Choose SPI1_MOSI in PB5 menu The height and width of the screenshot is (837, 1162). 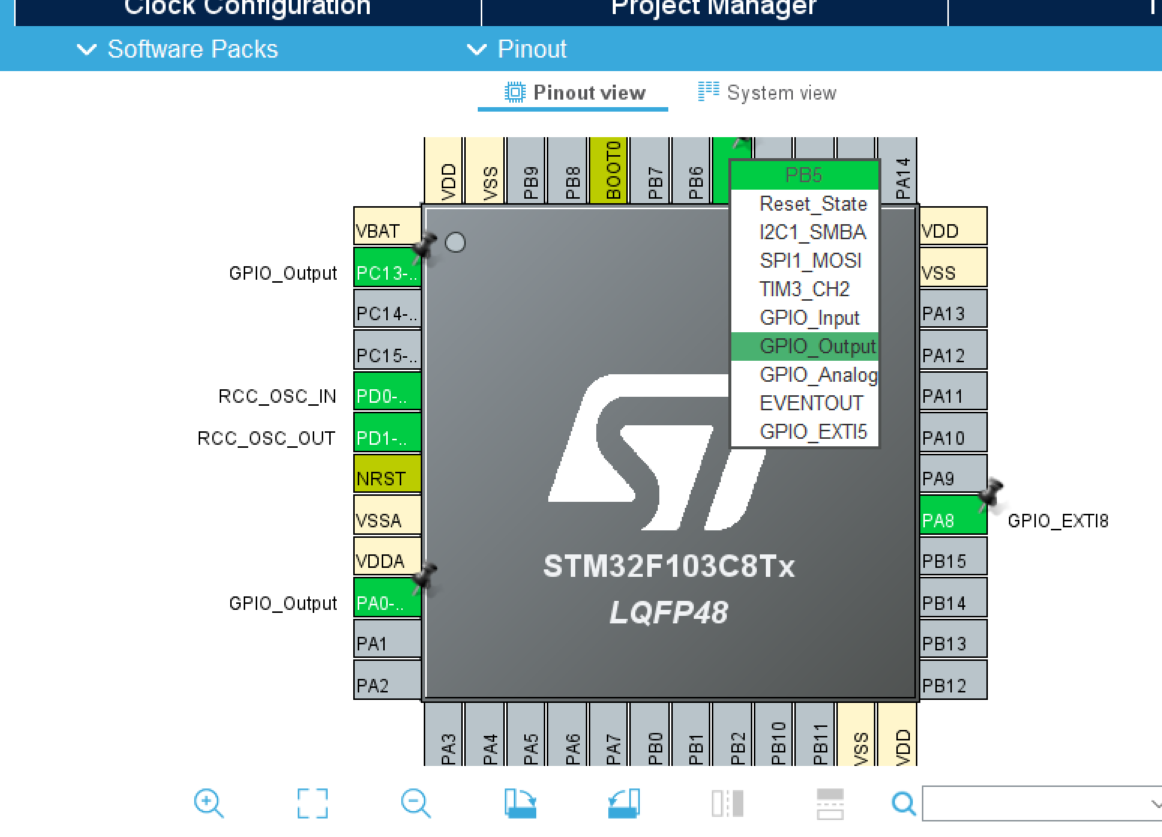[805, 261]
